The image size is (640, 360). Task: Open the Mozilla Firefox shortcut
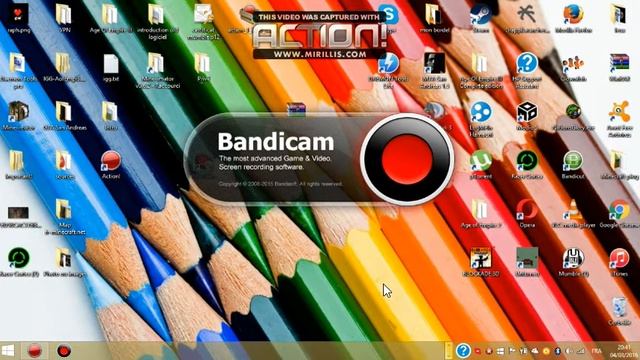[x=573, y=18]
